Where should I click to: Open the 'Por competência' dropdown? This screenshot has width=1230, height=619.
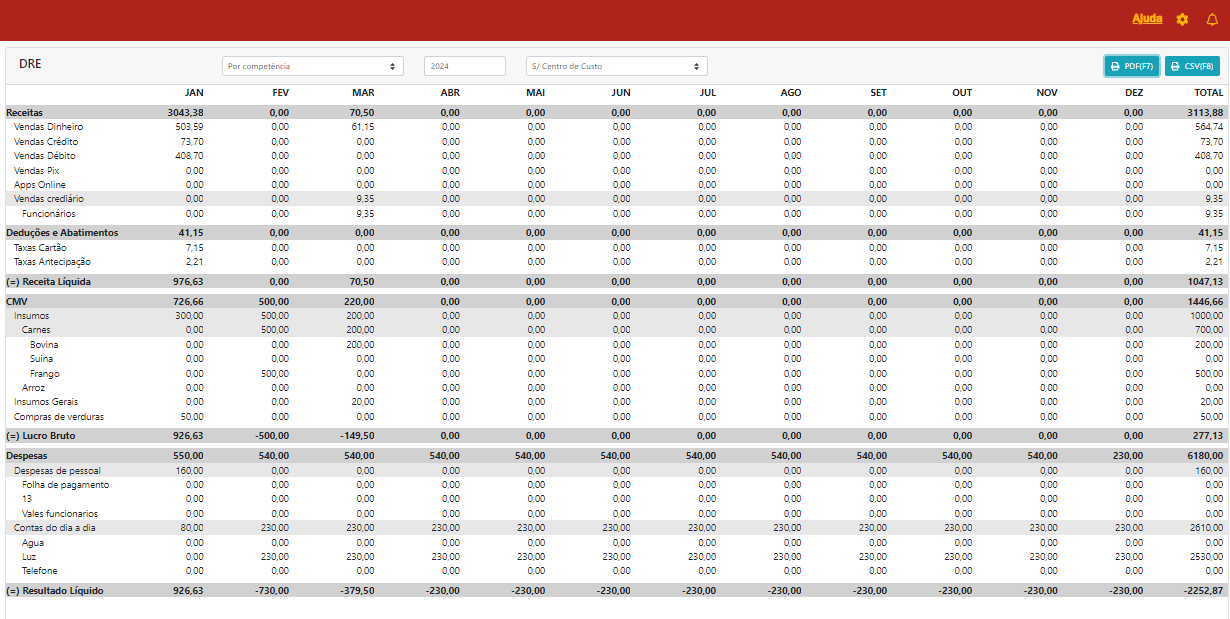[312, 66]
